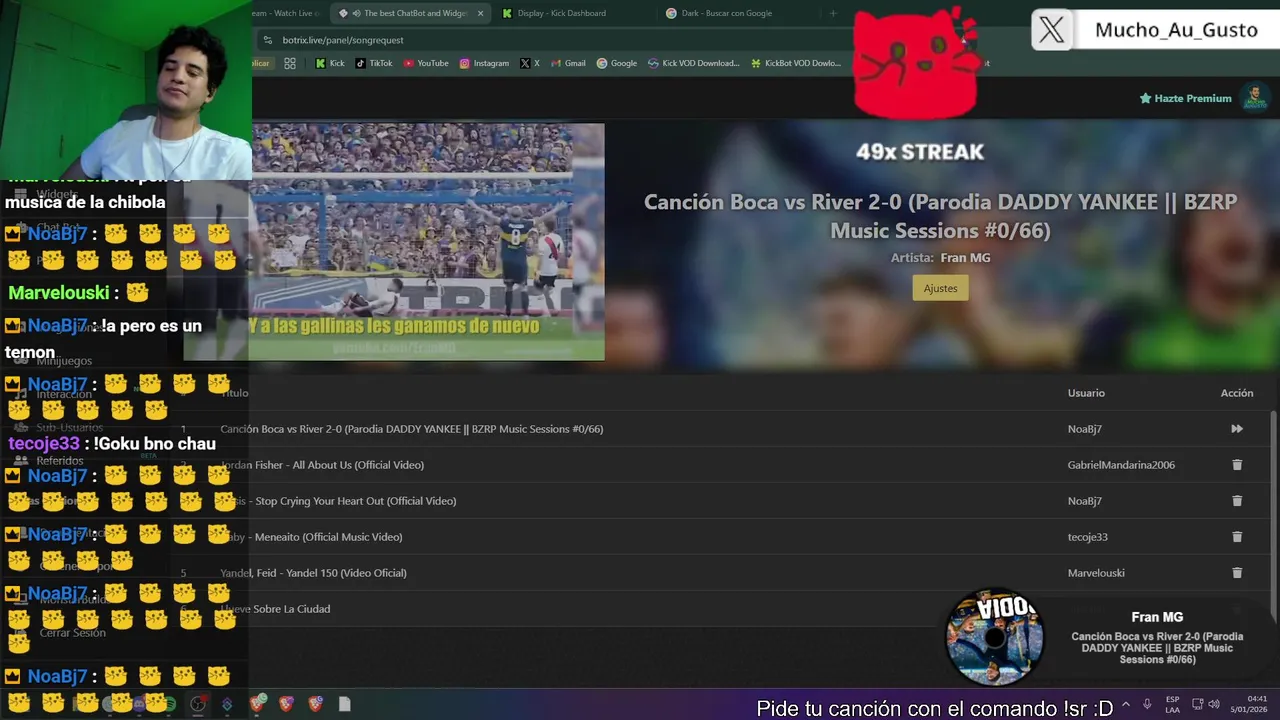Open the Google bookmark
The image size is (1280, 720).
(x=616, y=63)
